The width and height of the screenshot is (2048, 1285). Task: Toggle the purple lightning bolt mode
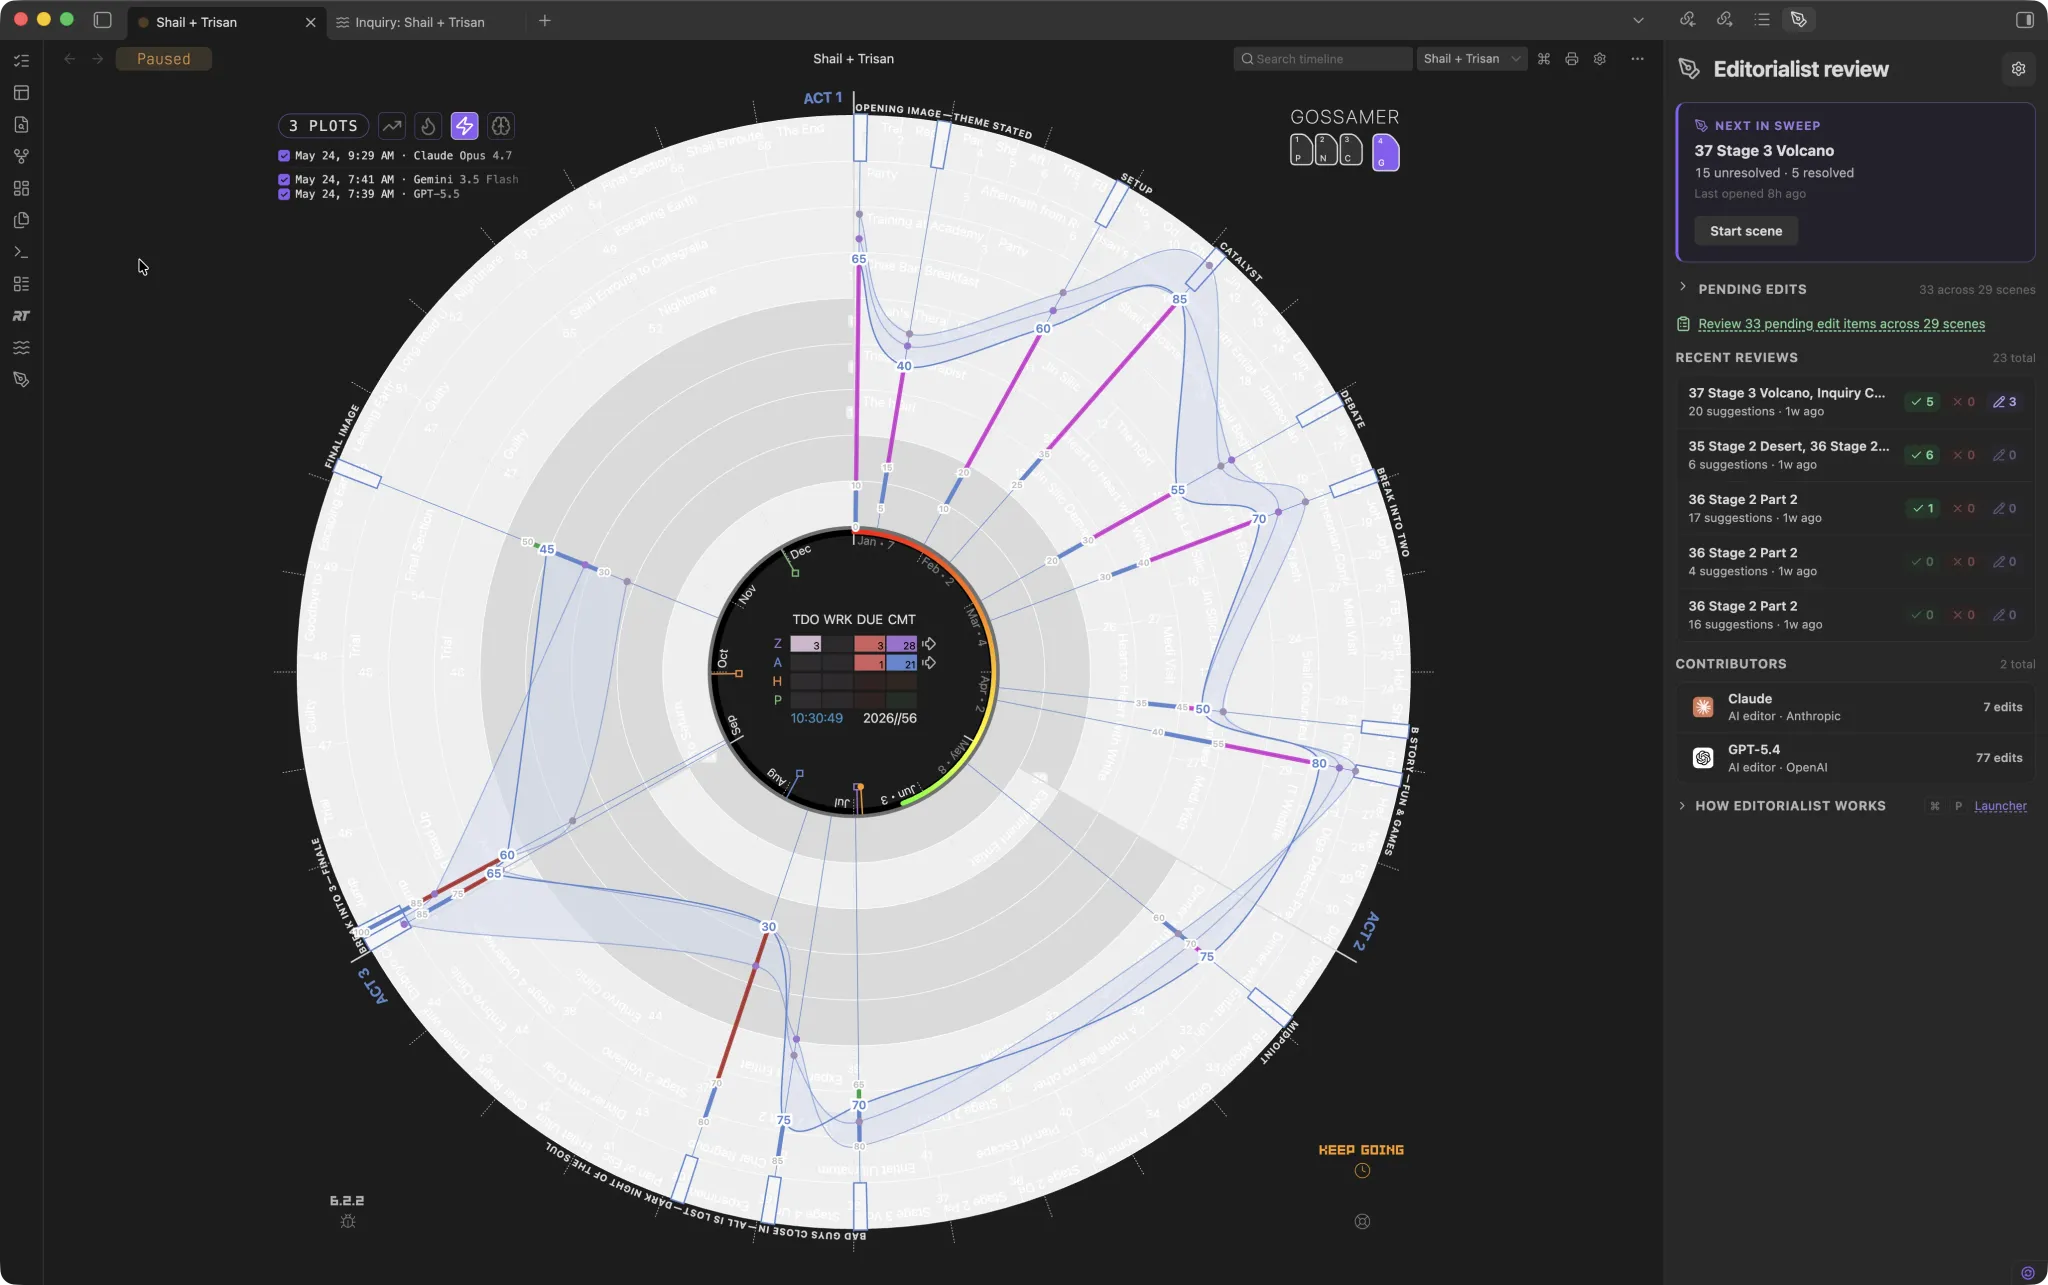(x=465, y=126)
